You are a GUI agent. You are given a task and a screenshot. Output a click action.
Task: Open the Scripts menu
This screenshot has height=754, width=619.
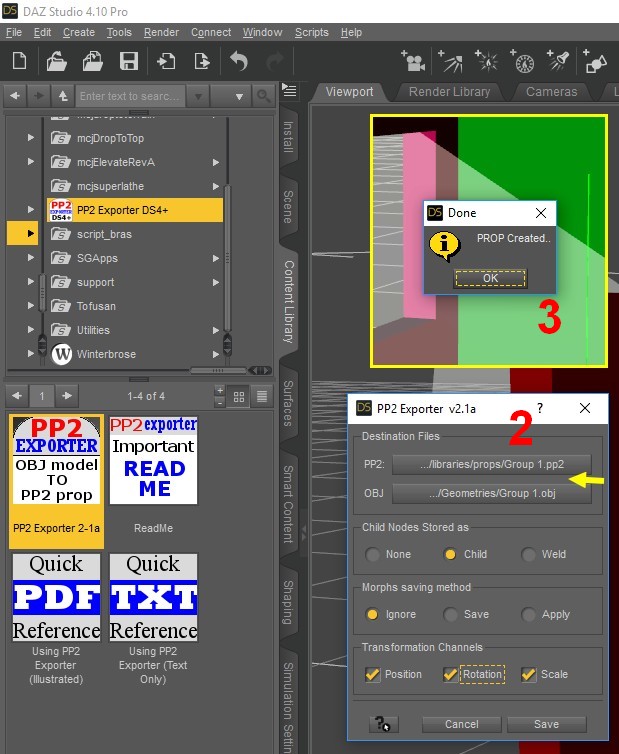pos(312,33)
